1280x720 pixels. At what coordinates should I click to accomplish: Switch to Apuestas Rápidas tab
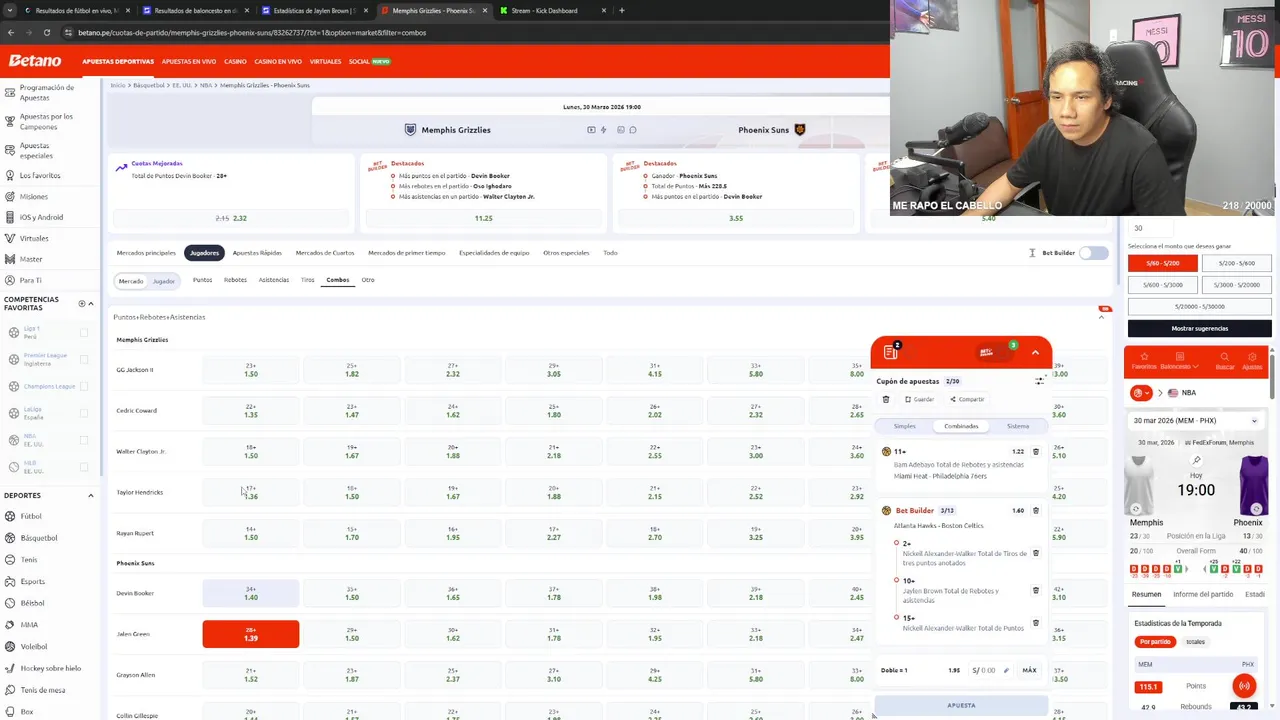(x=257, y=253)
